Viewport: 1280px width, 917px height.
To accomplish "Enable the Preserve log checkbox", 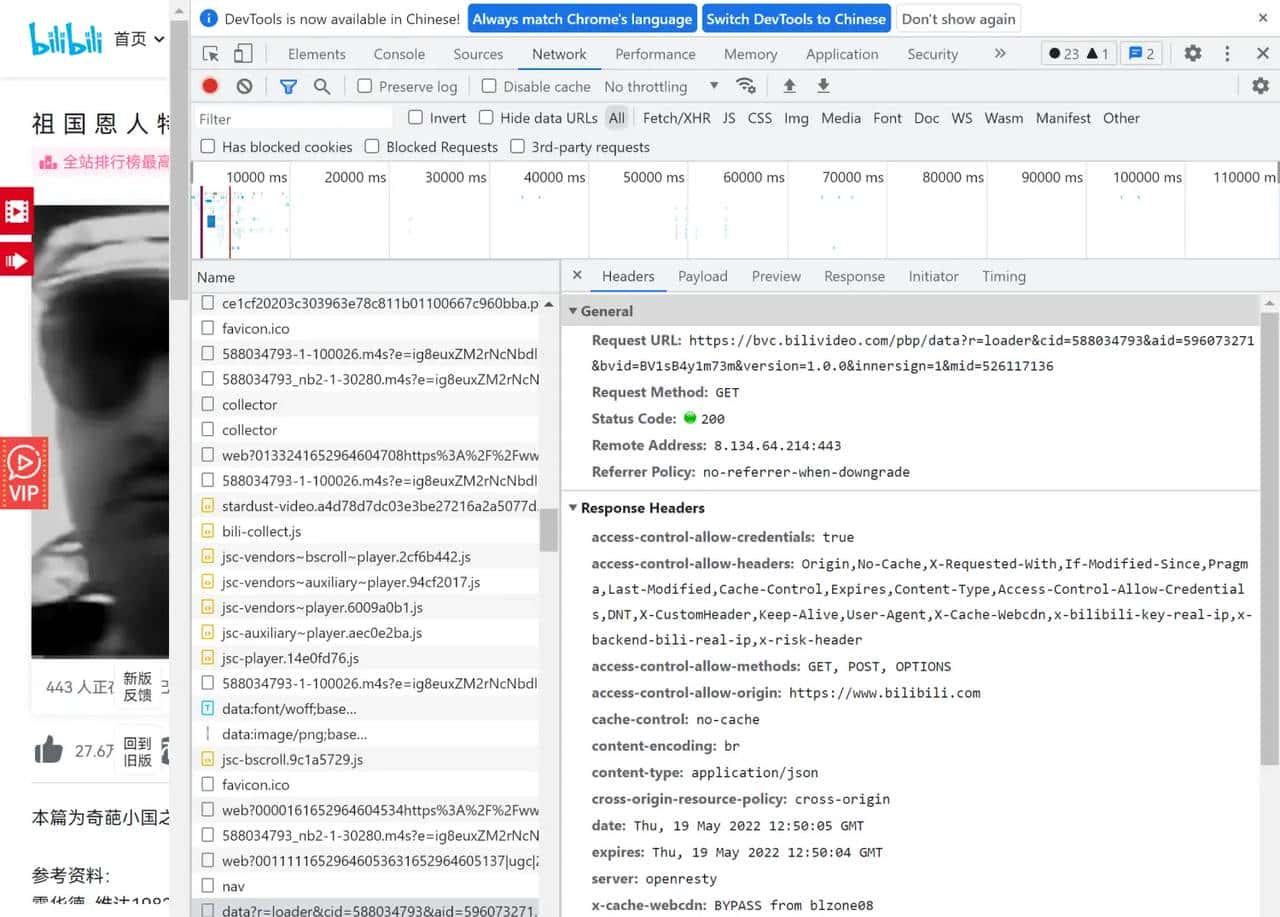I will (365, 86).
